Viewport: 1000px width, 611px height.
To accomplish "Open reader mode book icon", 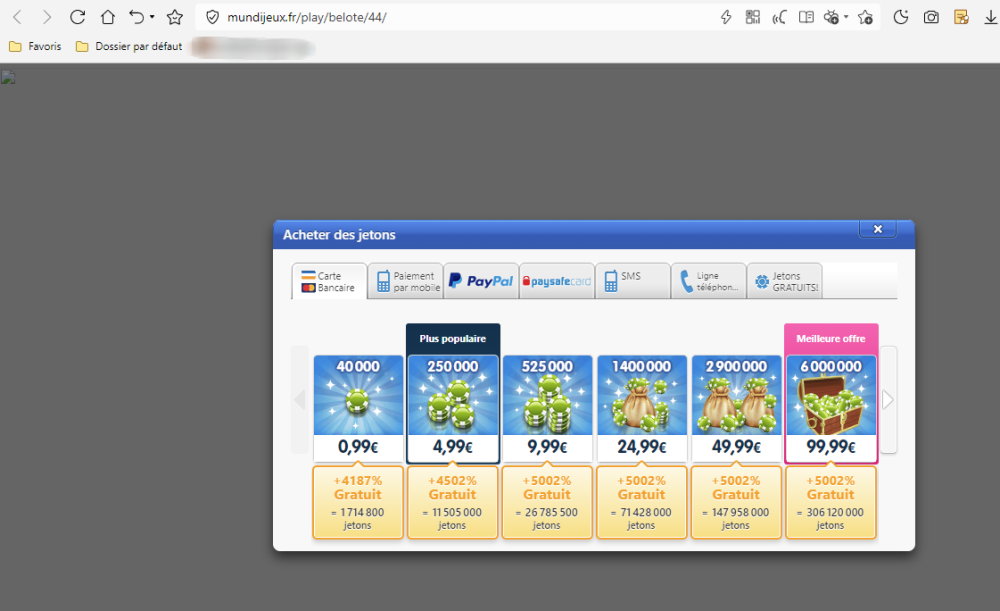I will click(806, 17).
